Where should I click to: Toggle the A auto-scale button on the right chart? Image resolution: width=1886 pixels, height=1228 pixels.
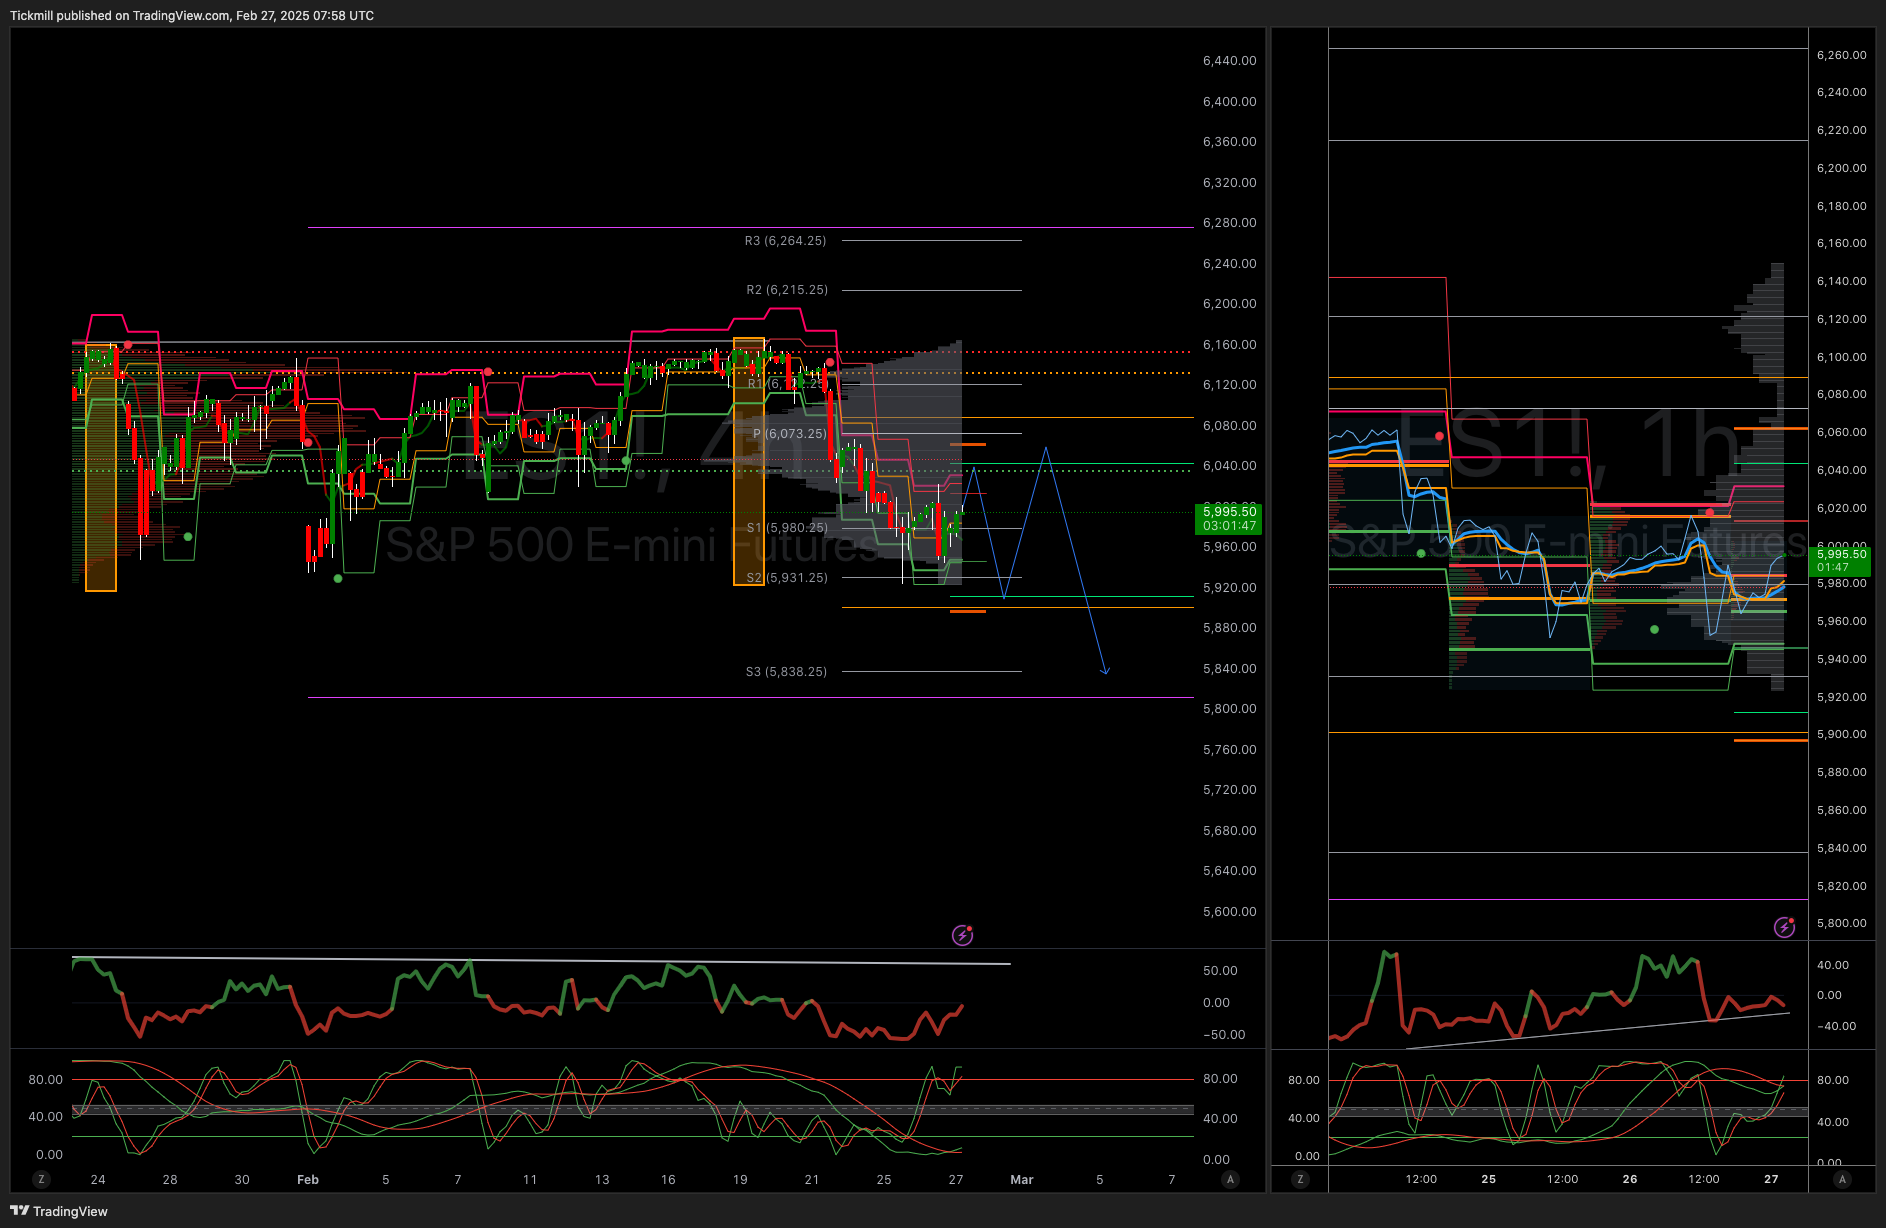[x=1842, y=1179]
